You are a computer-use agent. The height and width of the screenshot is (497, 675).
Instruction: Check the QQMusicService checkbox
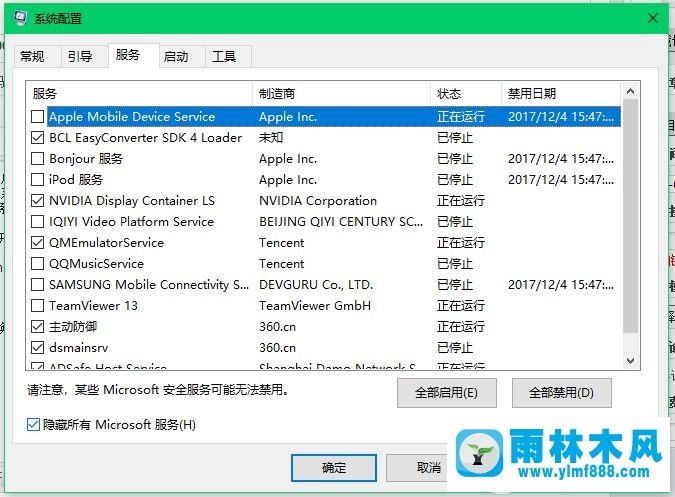click(37, 263)
